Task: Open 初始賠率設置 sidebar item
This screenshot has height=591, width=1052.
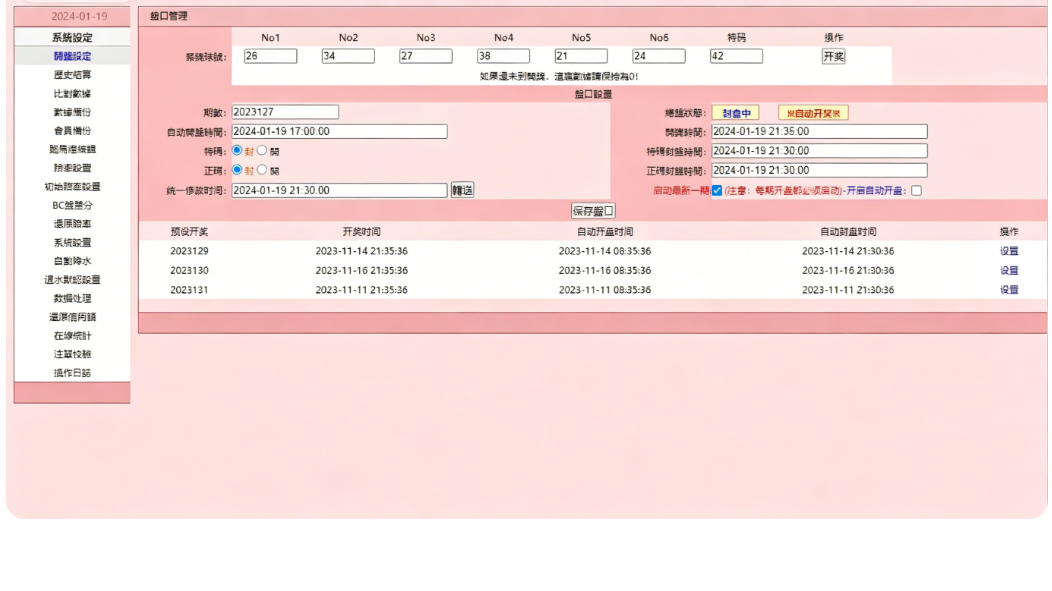Action: tap(72, 186)
